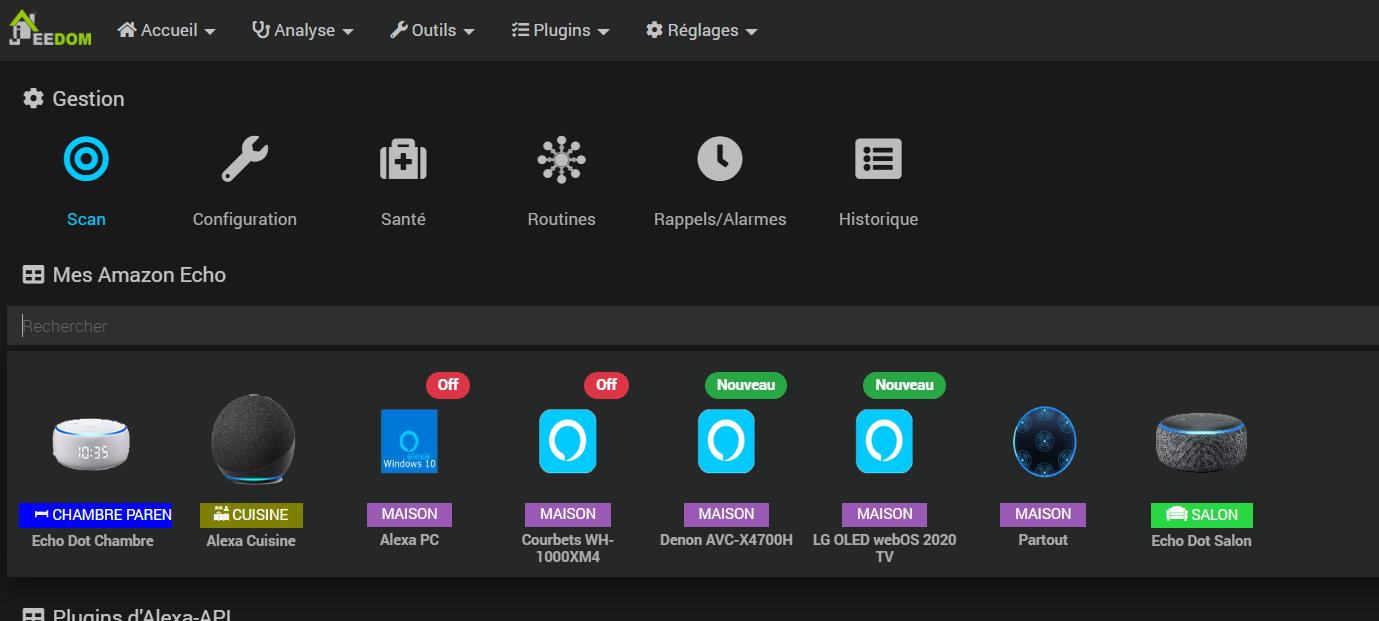Click the MAISON tag above Courbets WH-1000XM4
Screen dimensions: 1379x621
pyautogui.click(x=568, y=514)
